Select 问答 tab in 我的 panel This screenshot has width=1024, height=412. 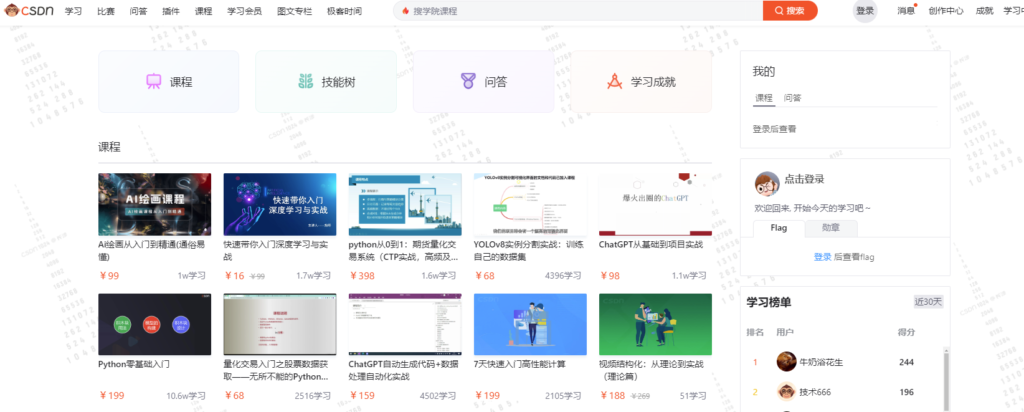point(792,98)
